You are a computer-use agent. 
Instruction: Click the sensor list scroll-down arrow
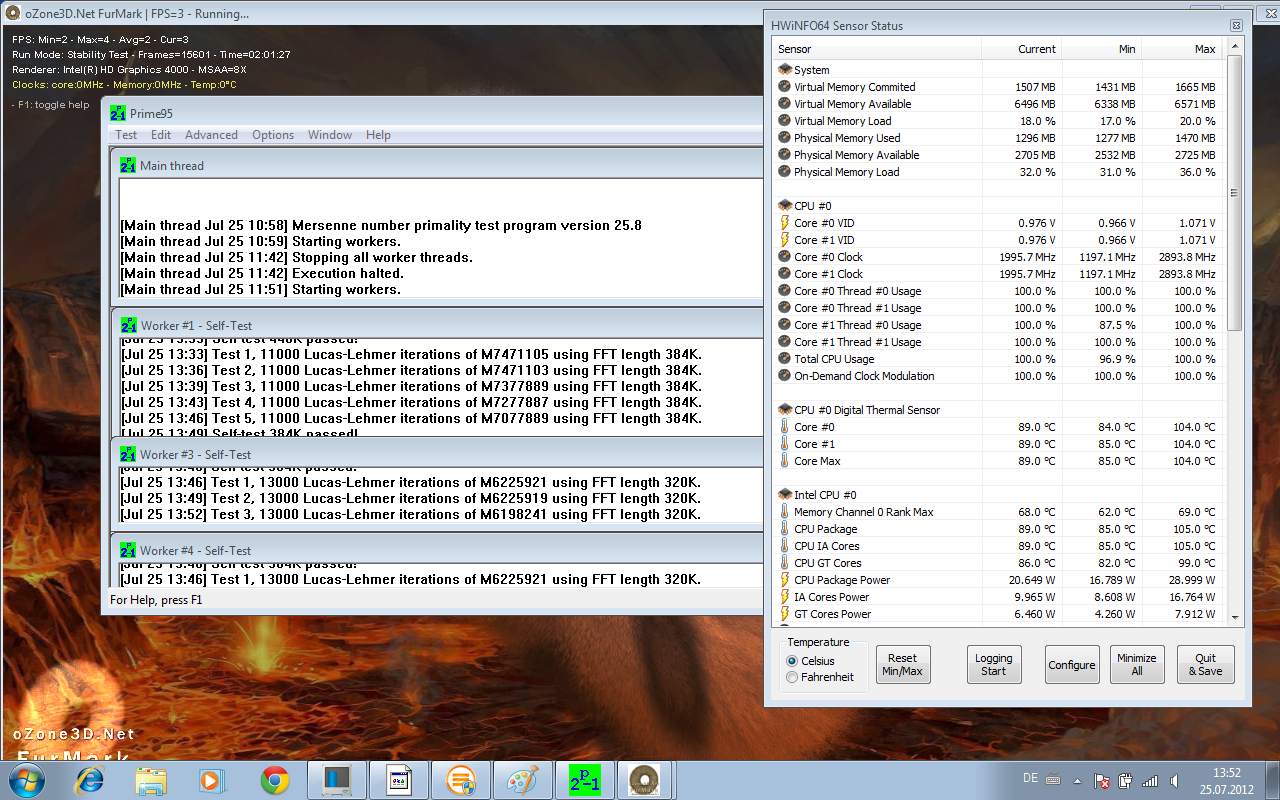pos(1234,617)
